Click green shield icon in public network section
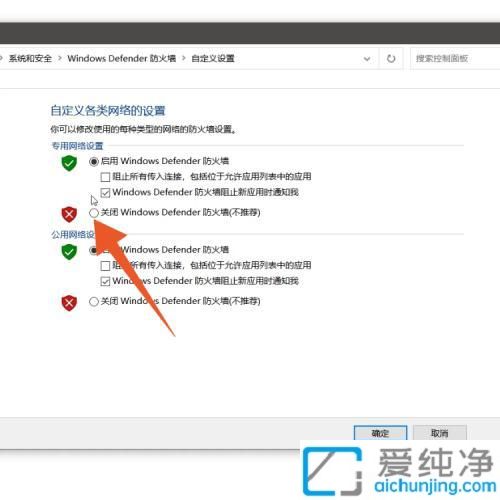The image size is (500, 500). click(x=69, y=252)
